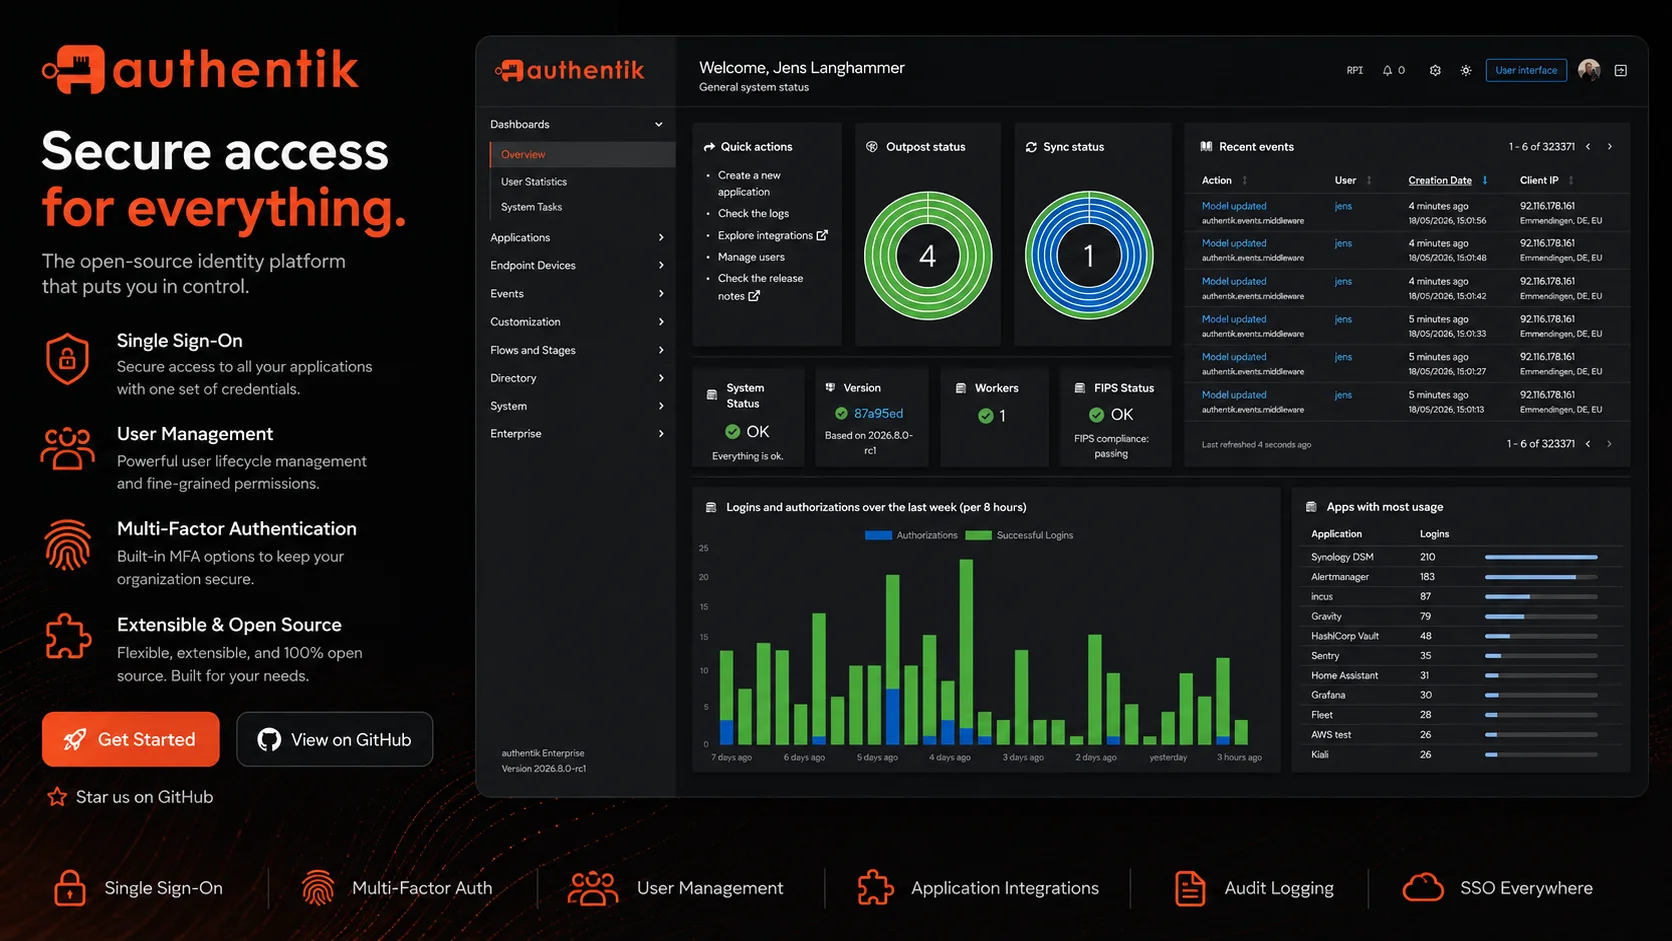Screen dimensions: 1672x941
Task: Click the book icon beside Recent events
Action: [x=1206, y=147]
